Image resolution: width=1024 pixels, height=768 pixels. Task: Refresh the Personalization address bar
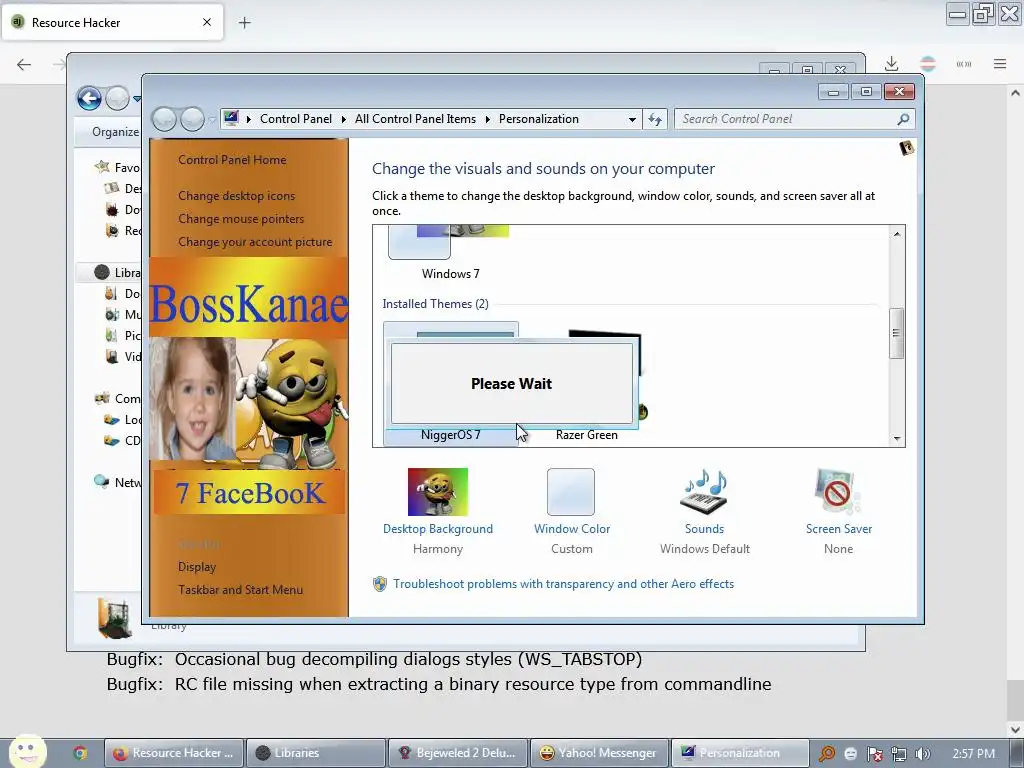coord(655,119)
